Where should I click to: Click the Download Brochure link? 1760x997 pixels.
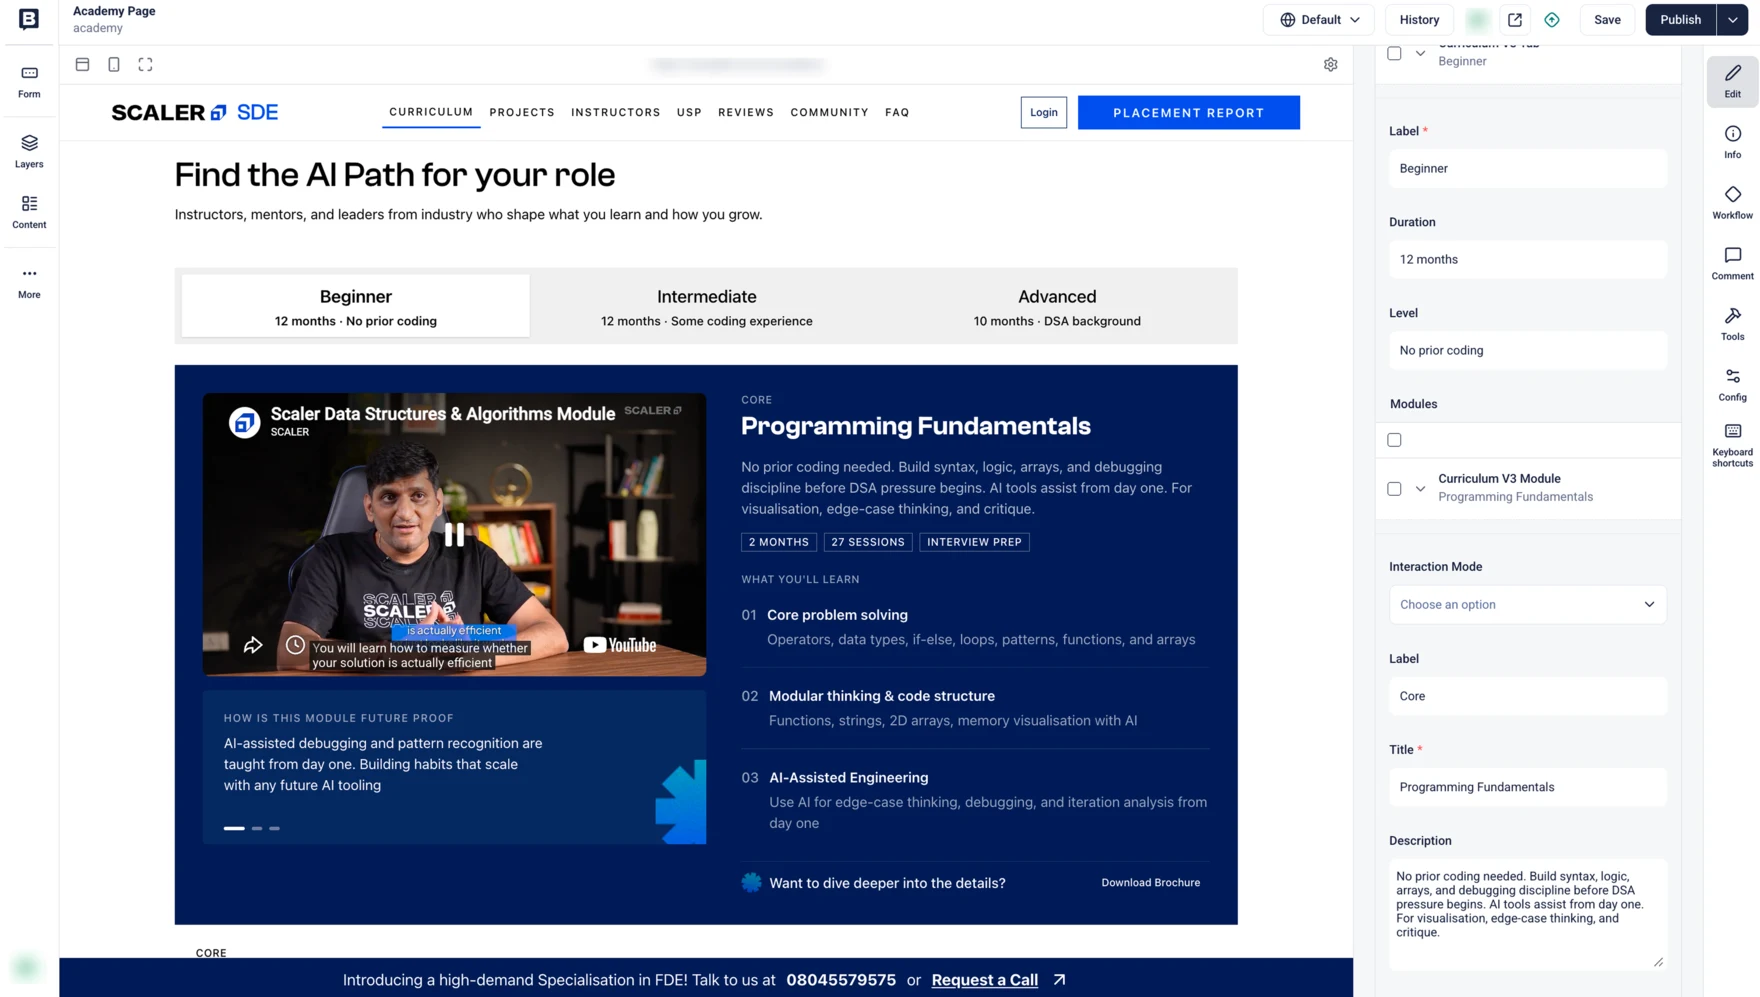(x=1150, y=882)
